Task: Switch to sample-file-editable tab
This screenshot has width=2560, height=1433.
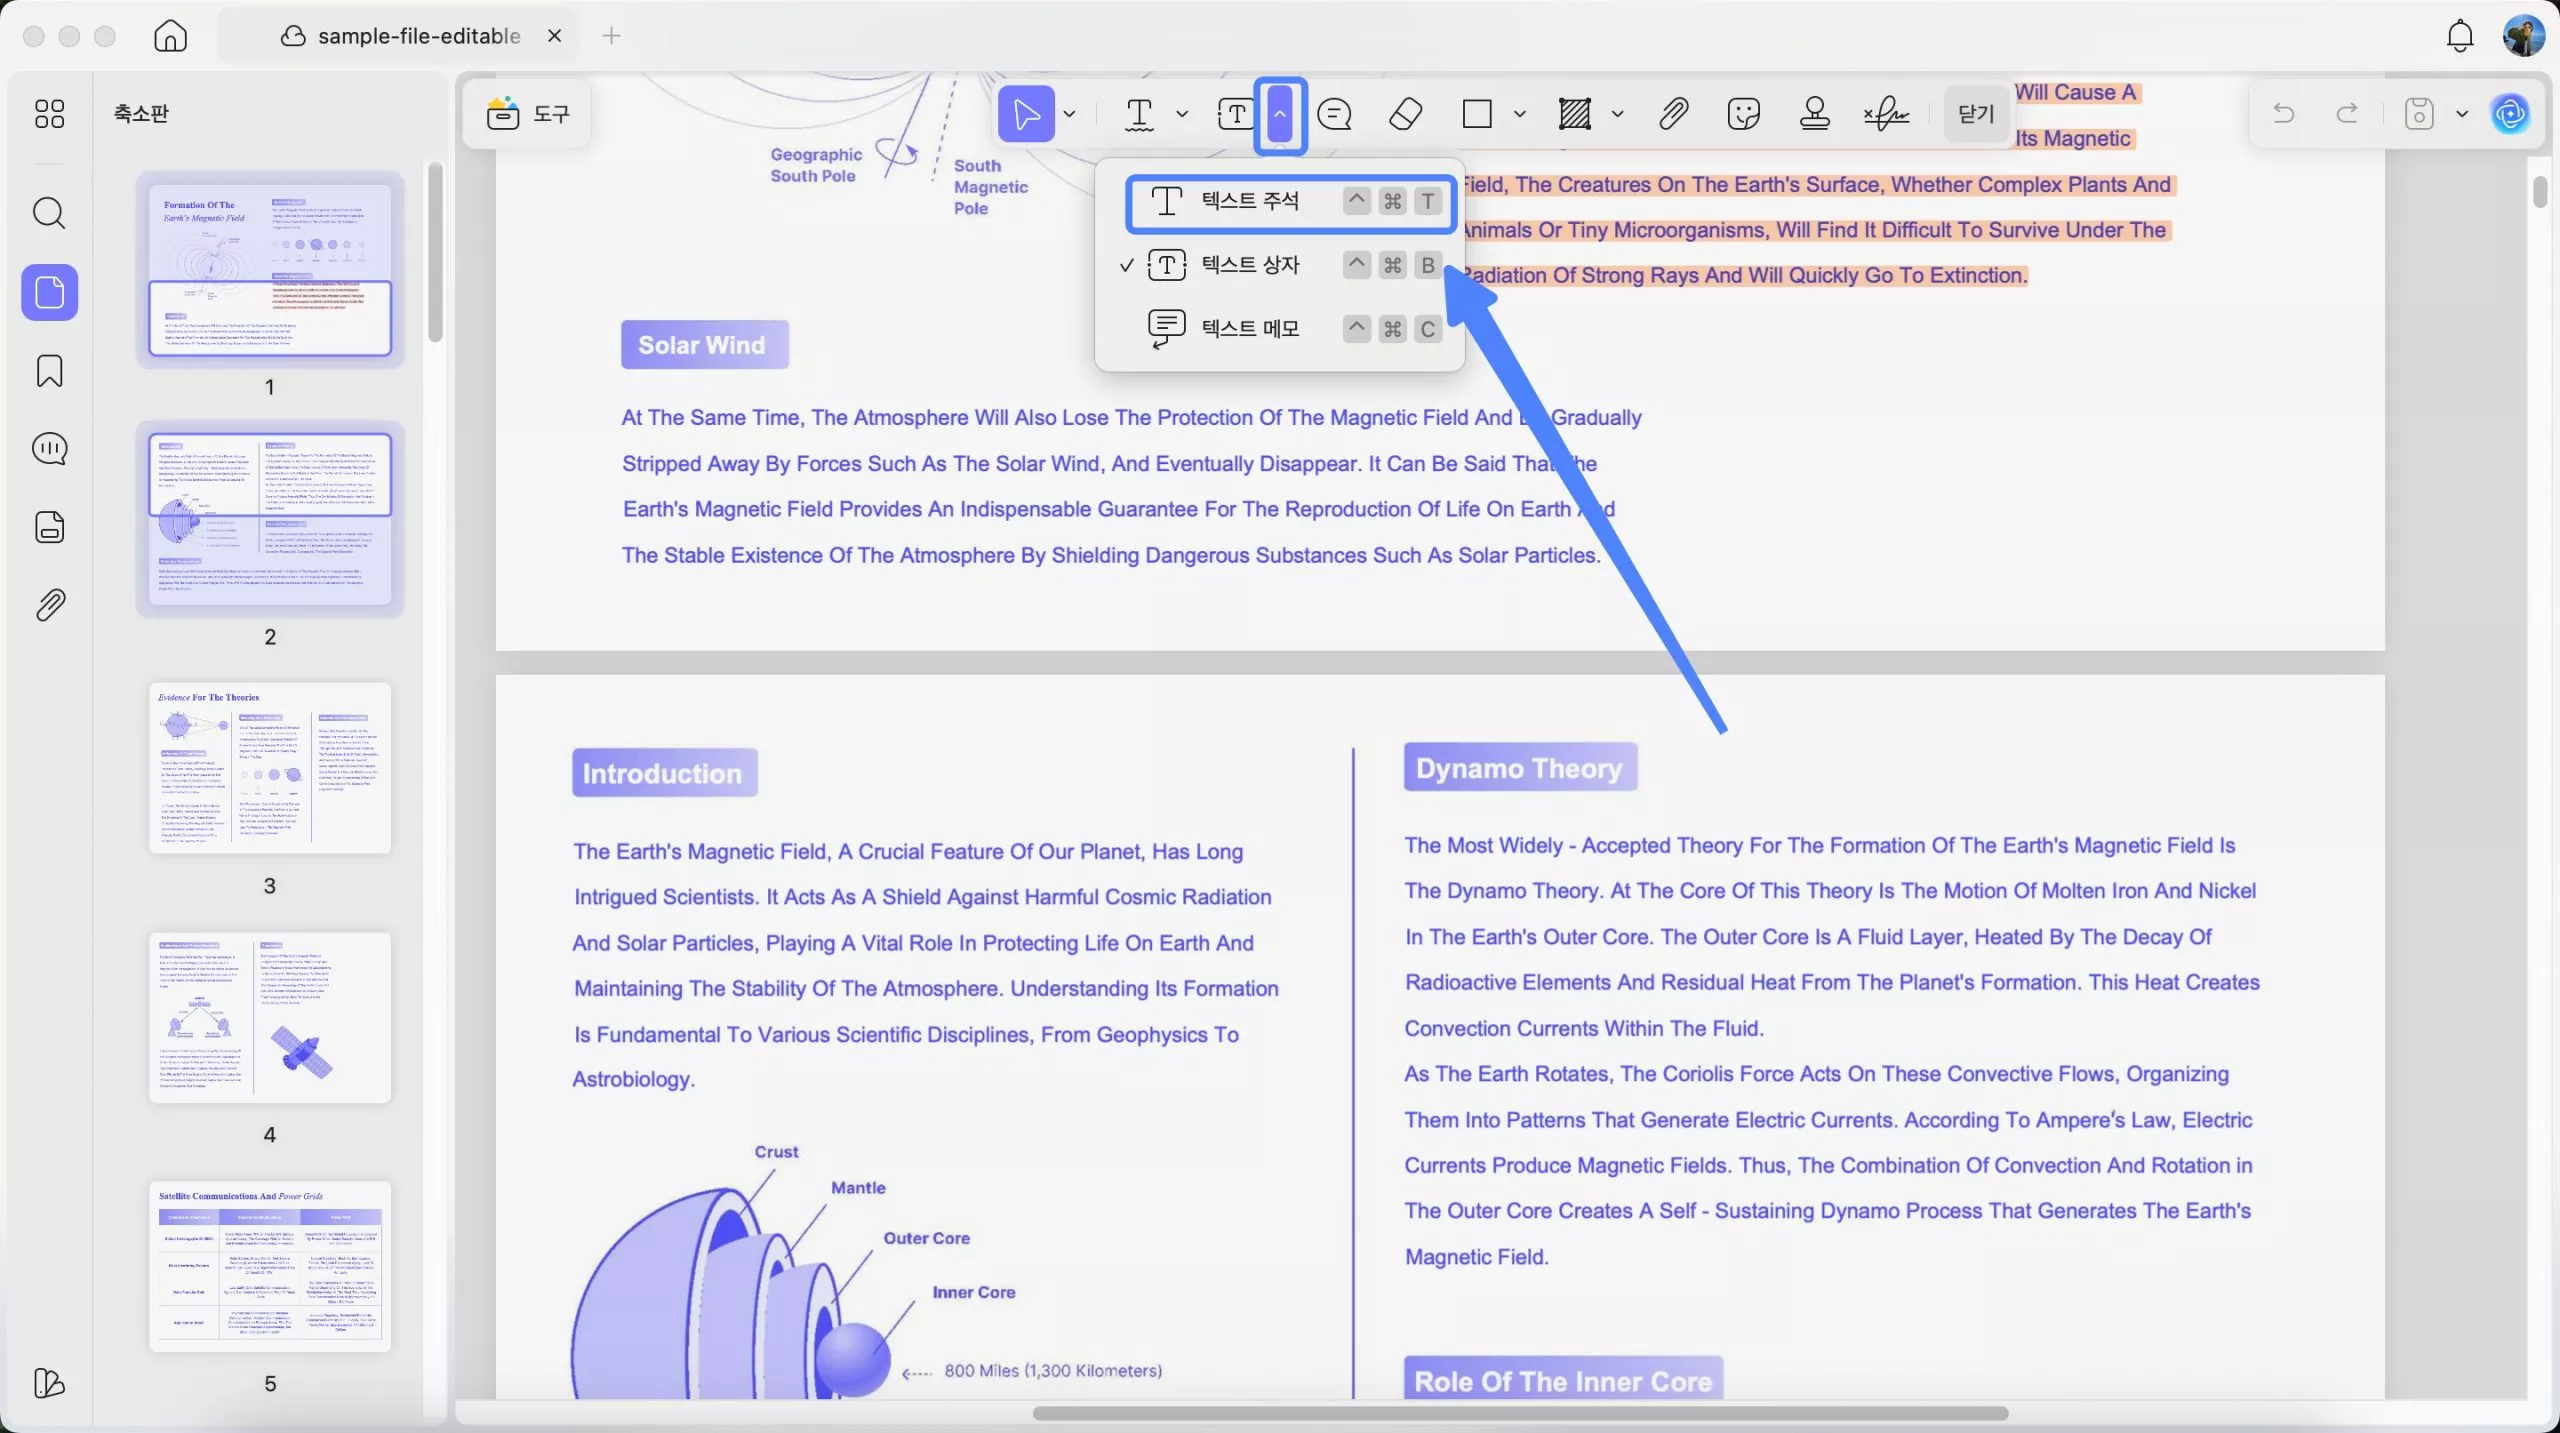Action: click(400, 36)
